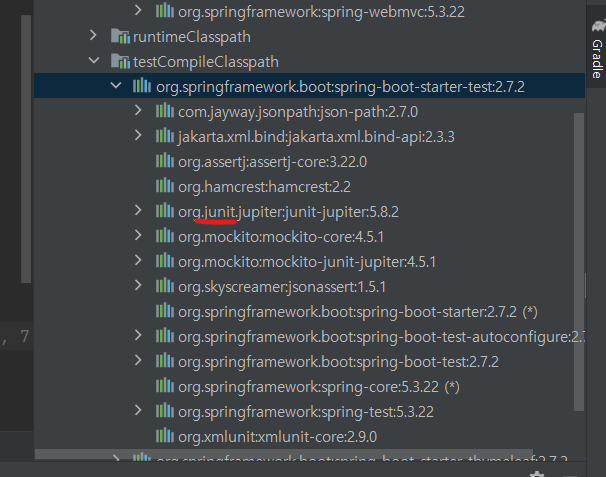Expand the junit-jupiter:5.8.2 dependency

[x=138, y=210]
